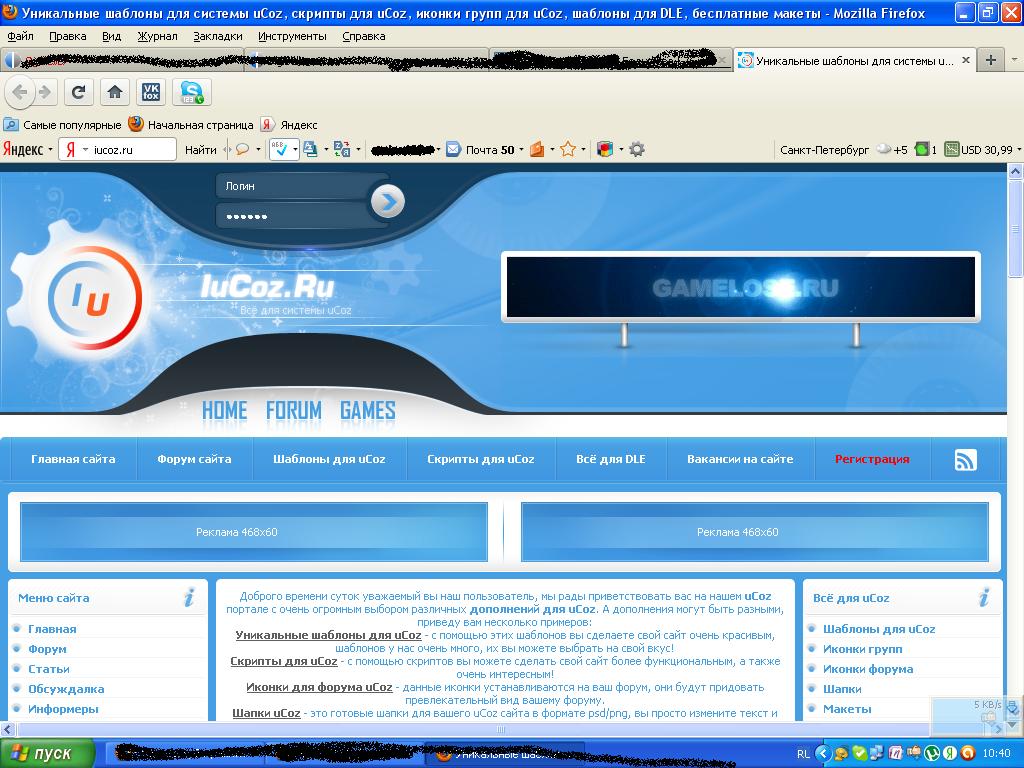This screenshot has height=768, width=1024.
Task: Click the Найти search button
Action: coord(200,150)
